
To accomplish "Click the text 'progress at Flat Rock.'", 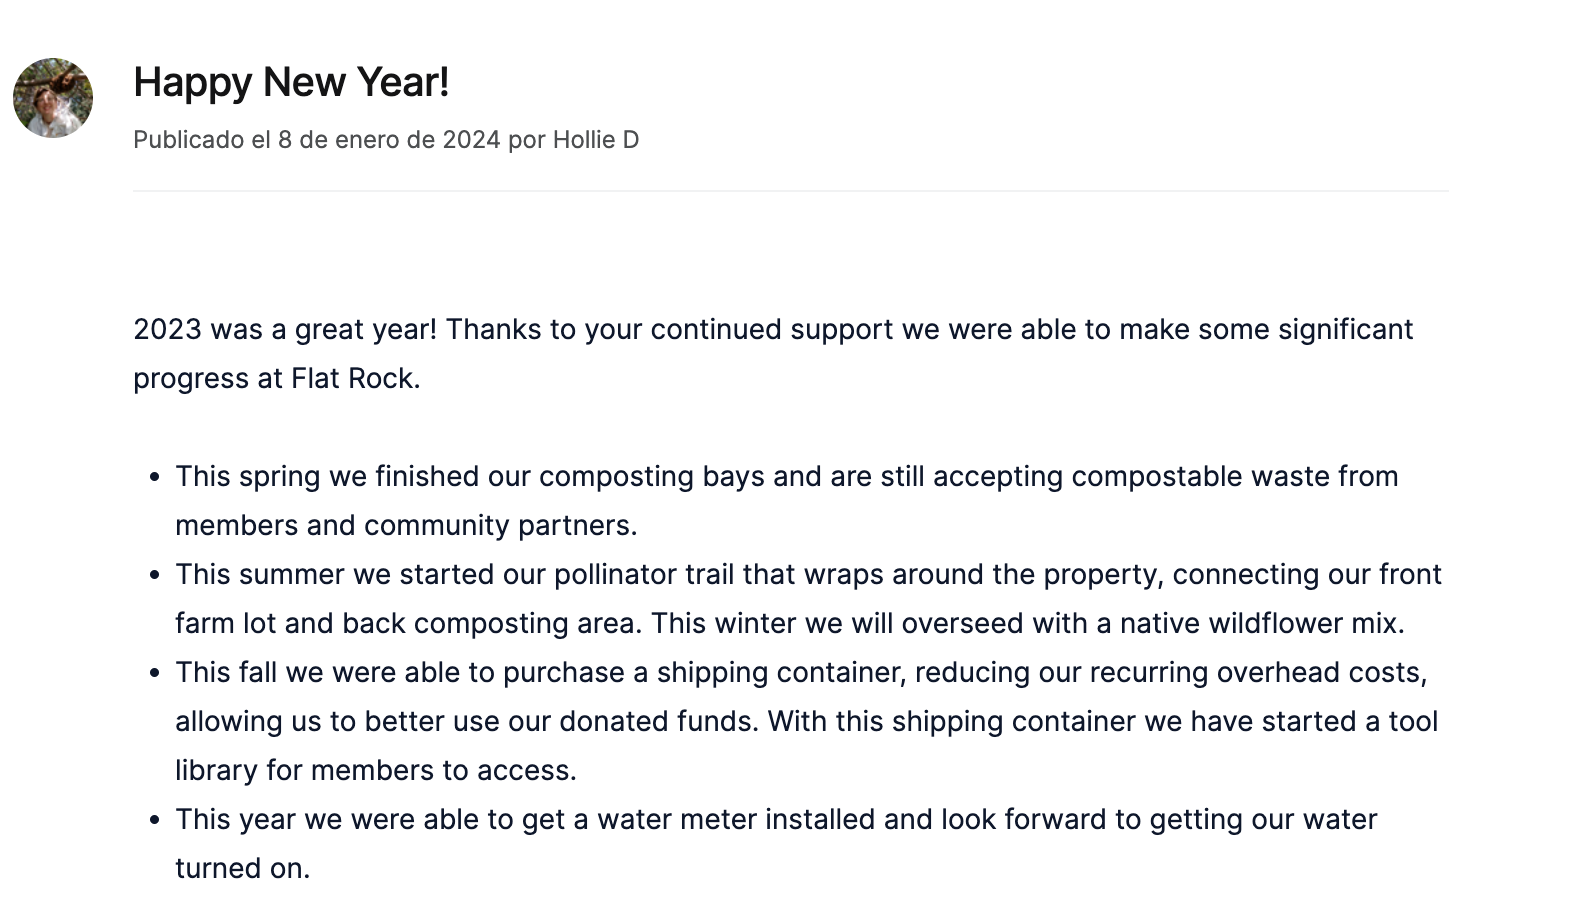I will [277, 379].
